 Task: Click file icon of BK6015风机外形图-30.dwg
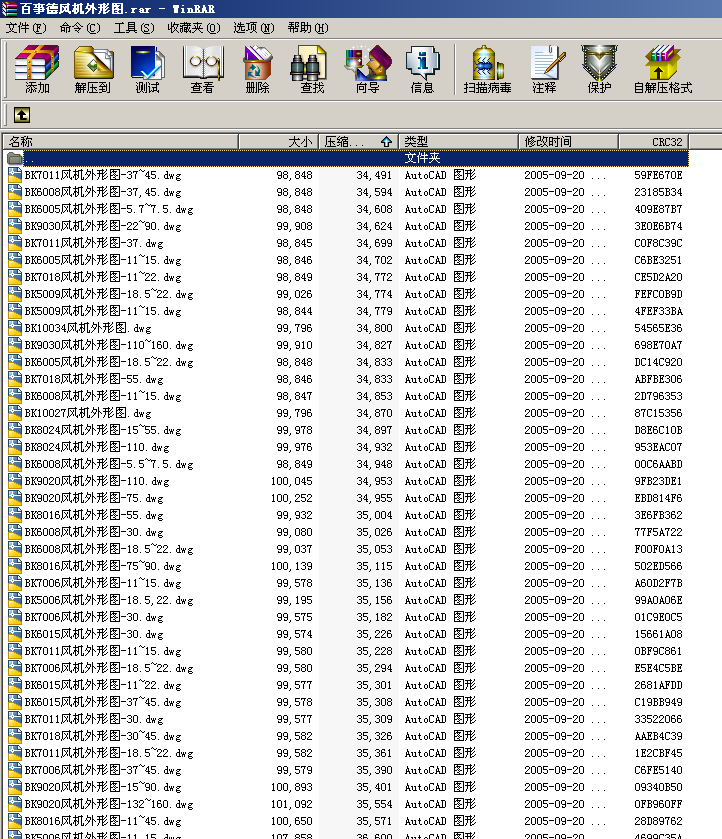click(15, 634)
